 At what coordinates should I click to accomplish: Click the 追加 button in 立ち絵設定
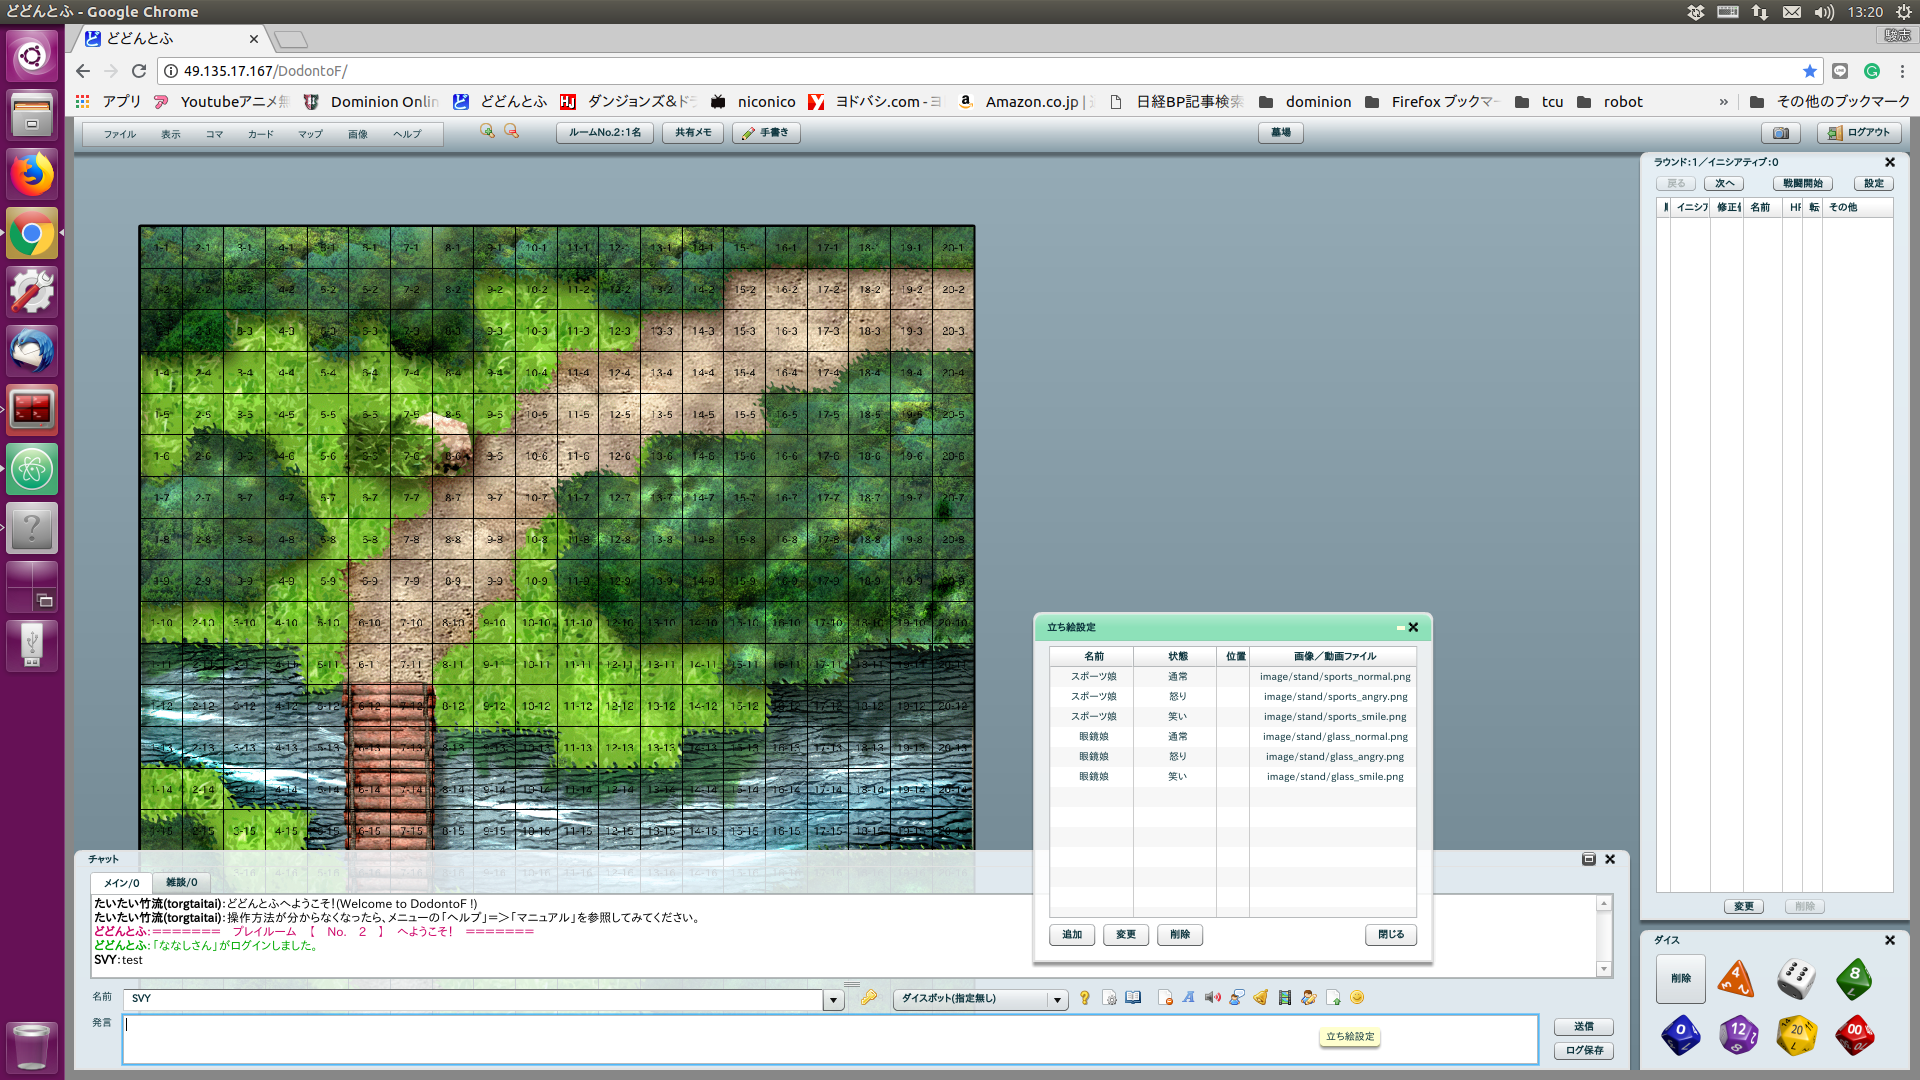coord(1072,934)
